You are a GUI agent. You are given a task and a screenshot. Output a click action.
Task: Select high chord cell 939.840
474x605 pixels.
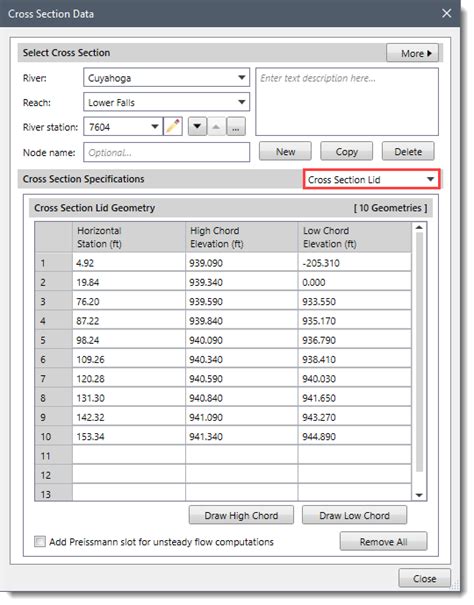click(x=242, y=321)
